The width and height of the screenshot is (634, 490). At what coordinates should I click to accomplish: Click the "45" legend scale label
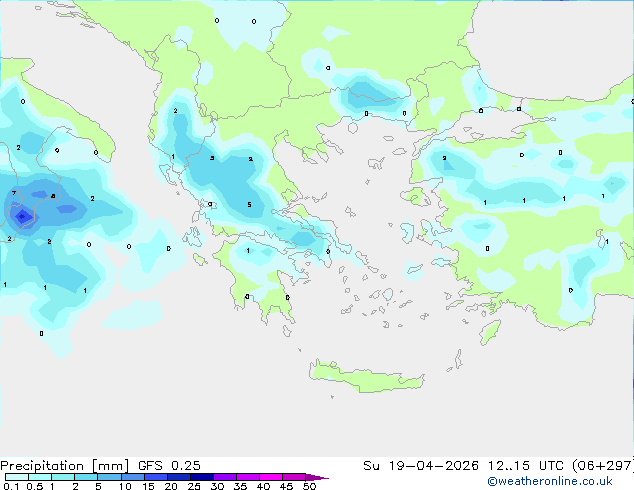click(286, 486)
